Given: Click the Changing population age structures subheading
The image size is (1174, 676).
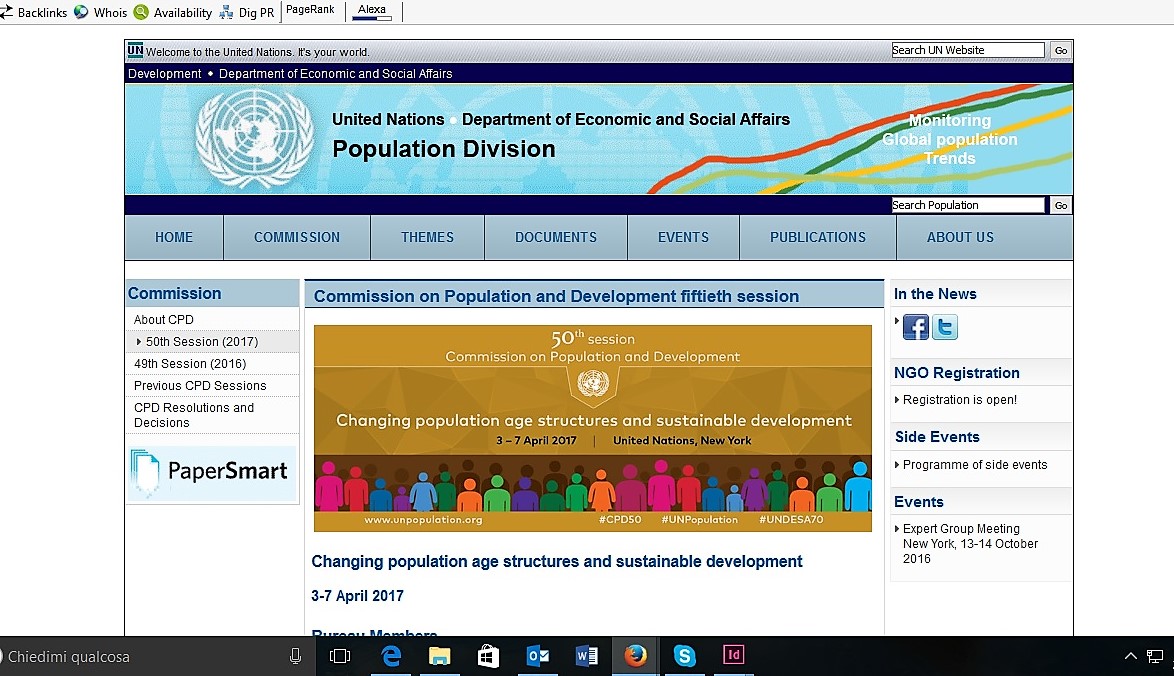Looking at the screenshot, I should (556, 561).
